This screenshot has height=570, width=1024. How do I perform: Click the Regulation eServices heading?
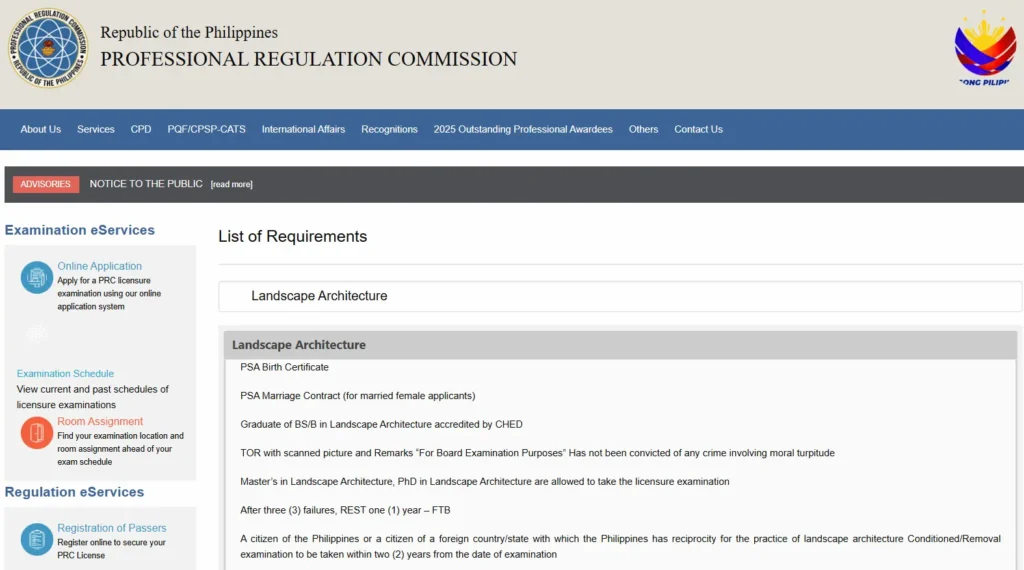point(74,492)
